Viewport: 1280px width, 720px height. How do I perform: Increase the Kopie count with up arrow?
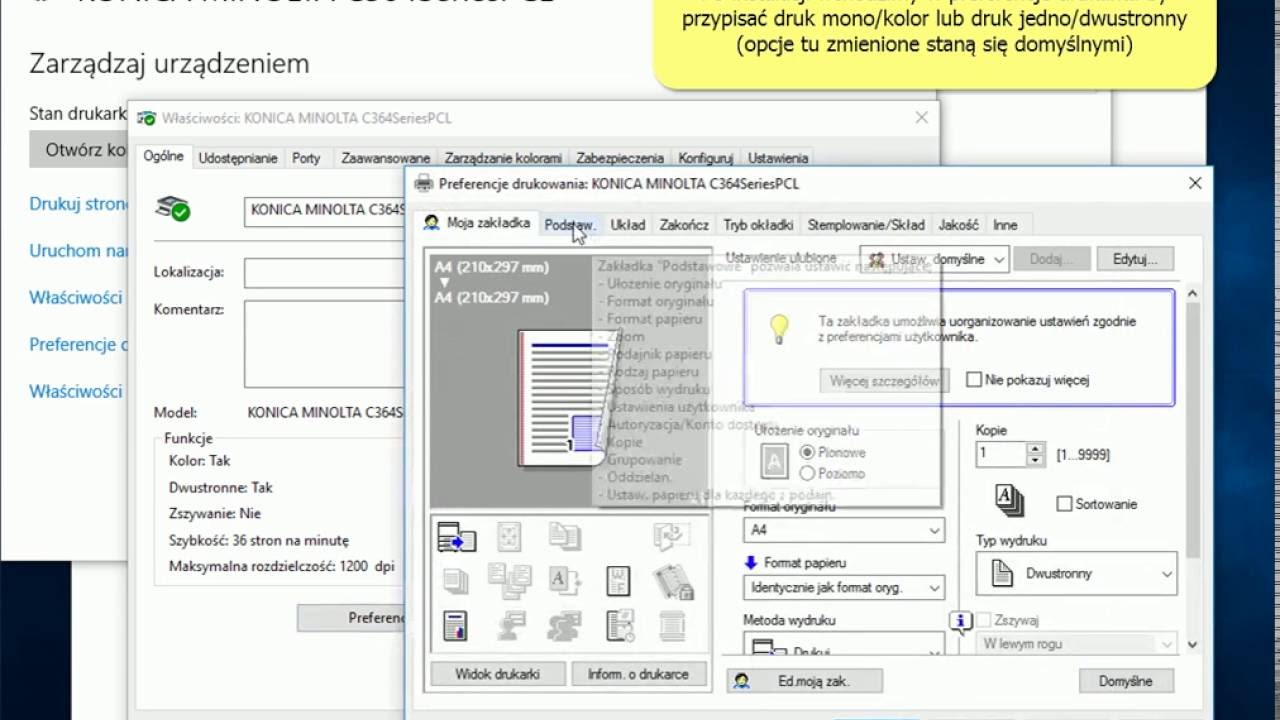click(x=1035, y=448)
